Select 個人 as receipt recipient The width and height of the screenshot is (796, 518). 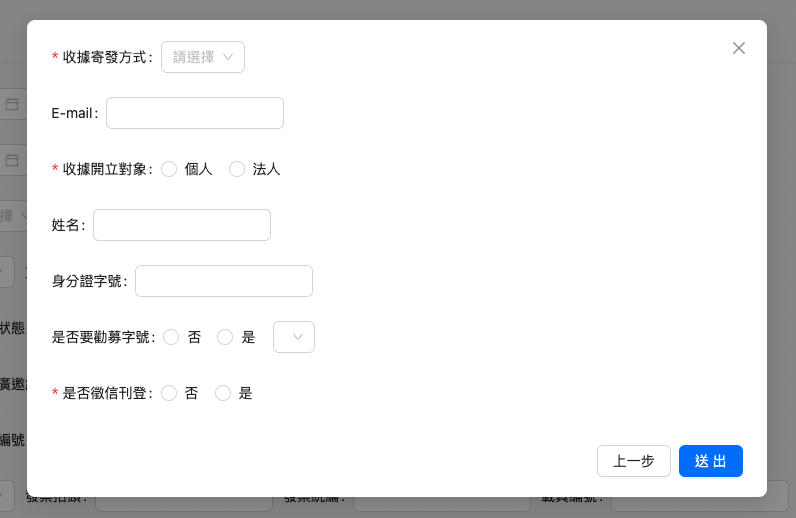(x=169, y=169)
